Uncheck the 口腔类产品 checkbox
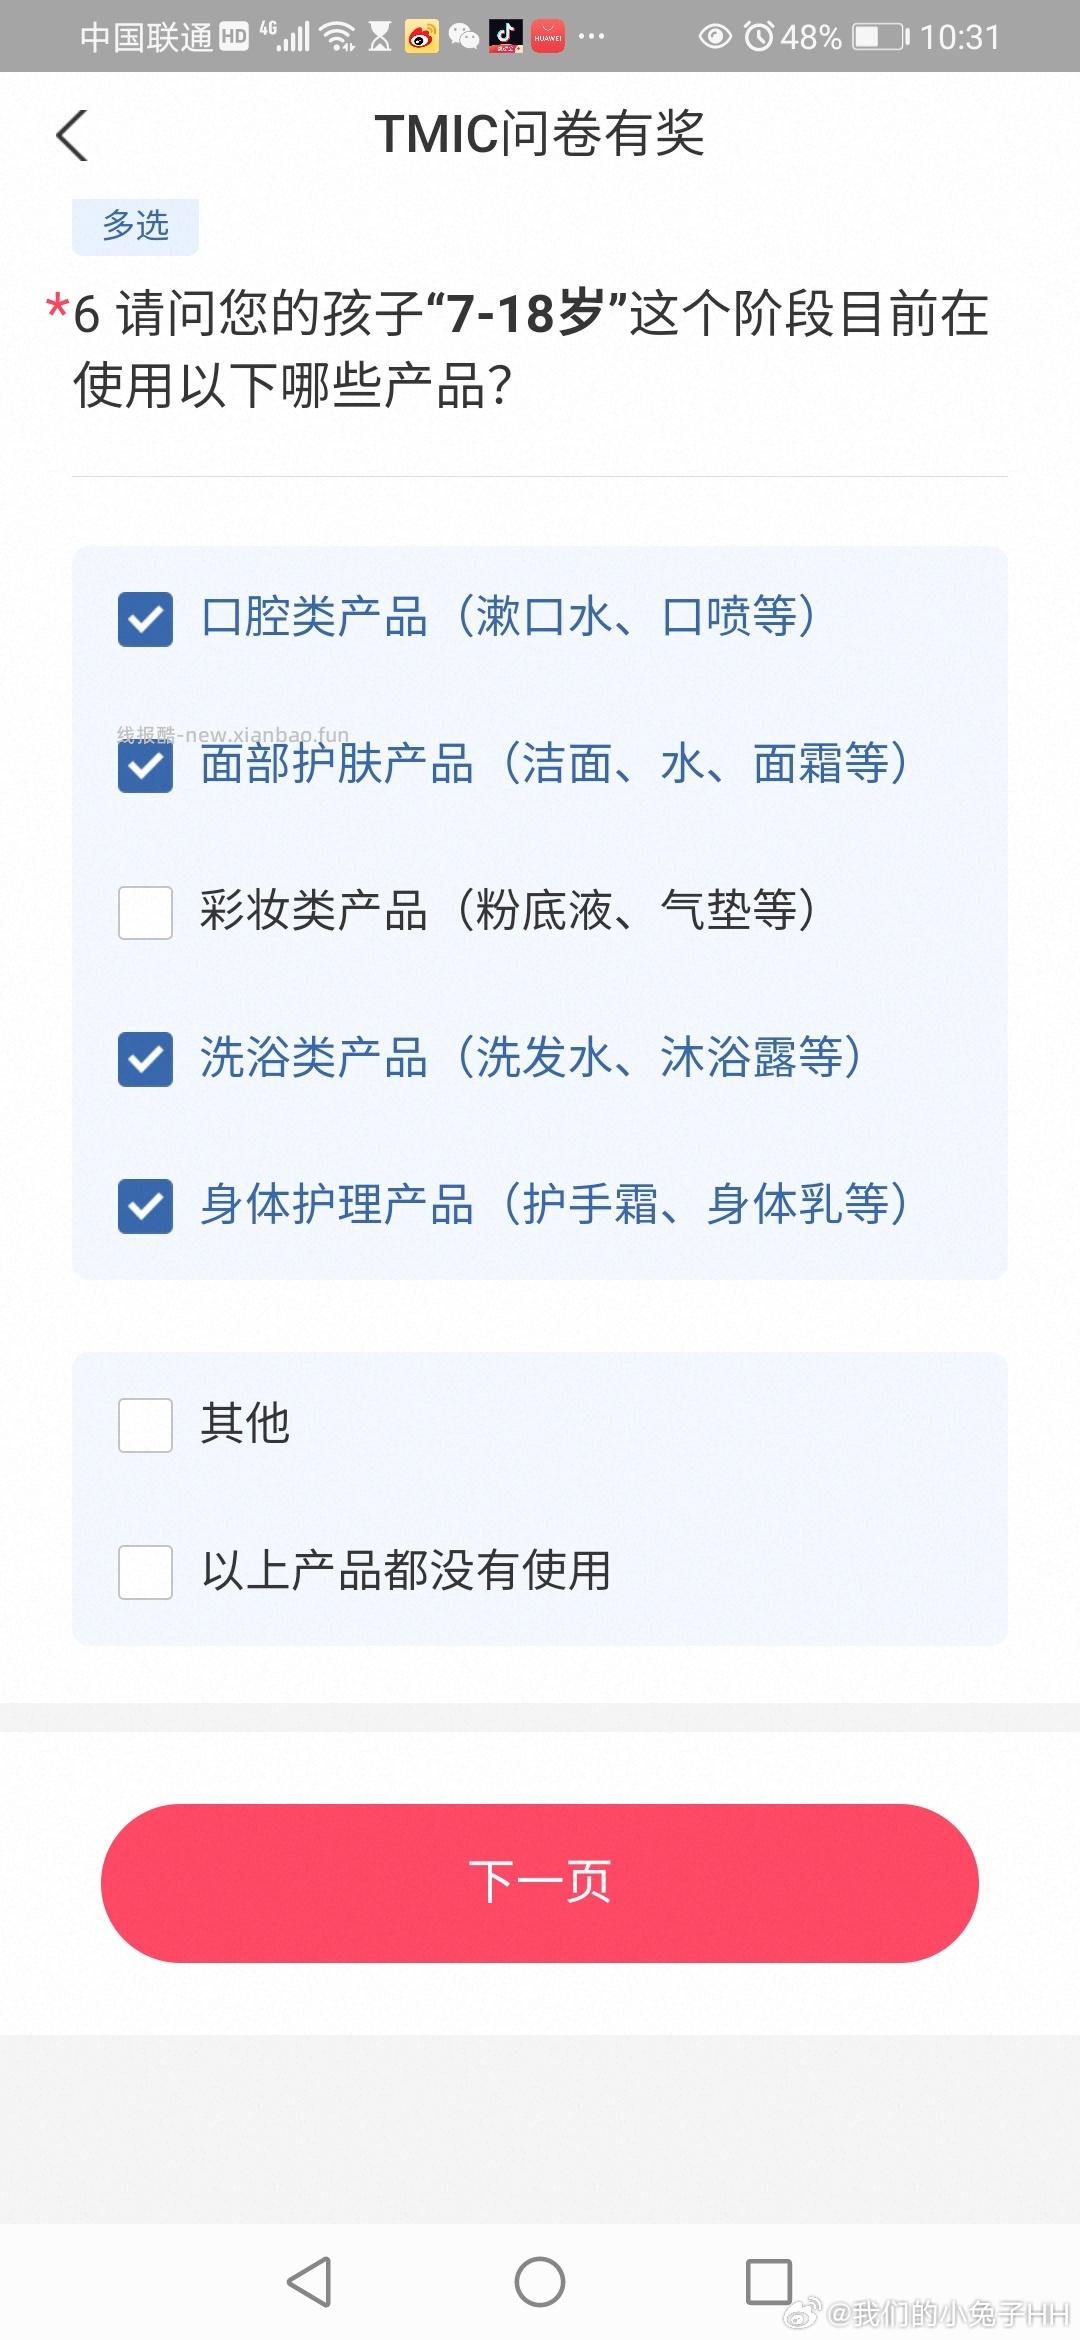The height and width of the screenshot is (2340, 1080). 145,619
